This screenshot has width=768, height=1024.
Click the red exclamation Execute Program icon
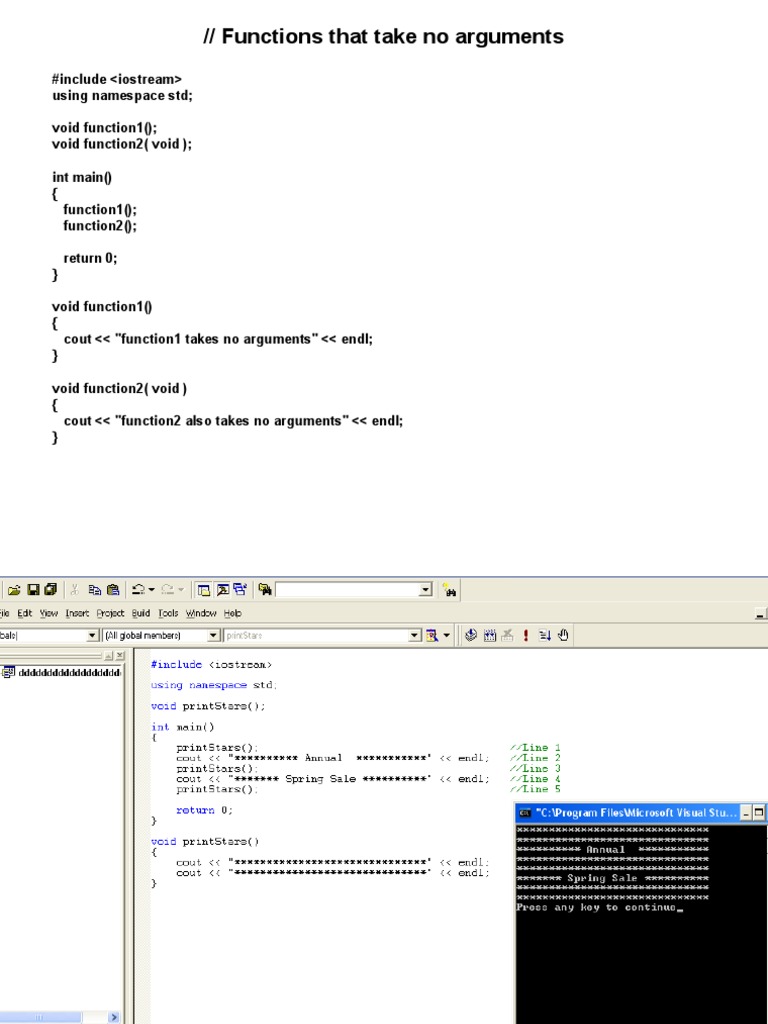tap(526, 635)
